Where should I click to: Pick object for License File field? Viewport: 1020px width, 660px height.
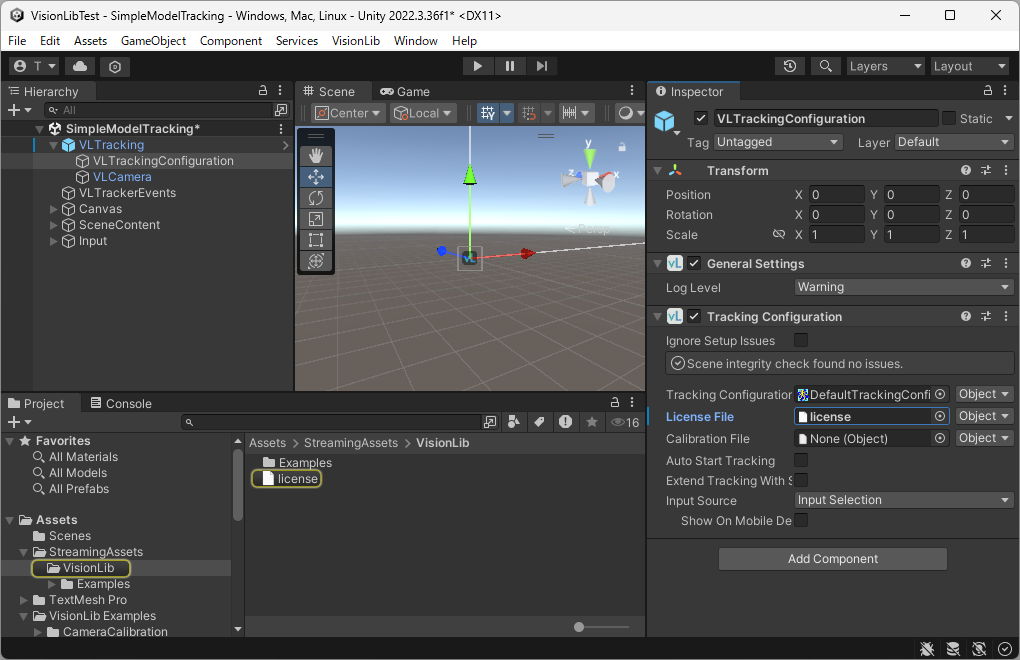tap(940, 416)
